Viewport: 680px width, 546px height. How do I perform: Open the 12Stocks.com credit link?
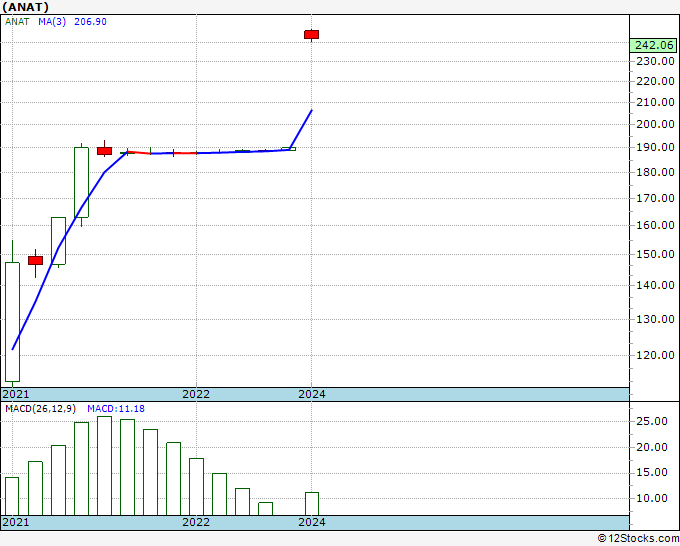638,538
